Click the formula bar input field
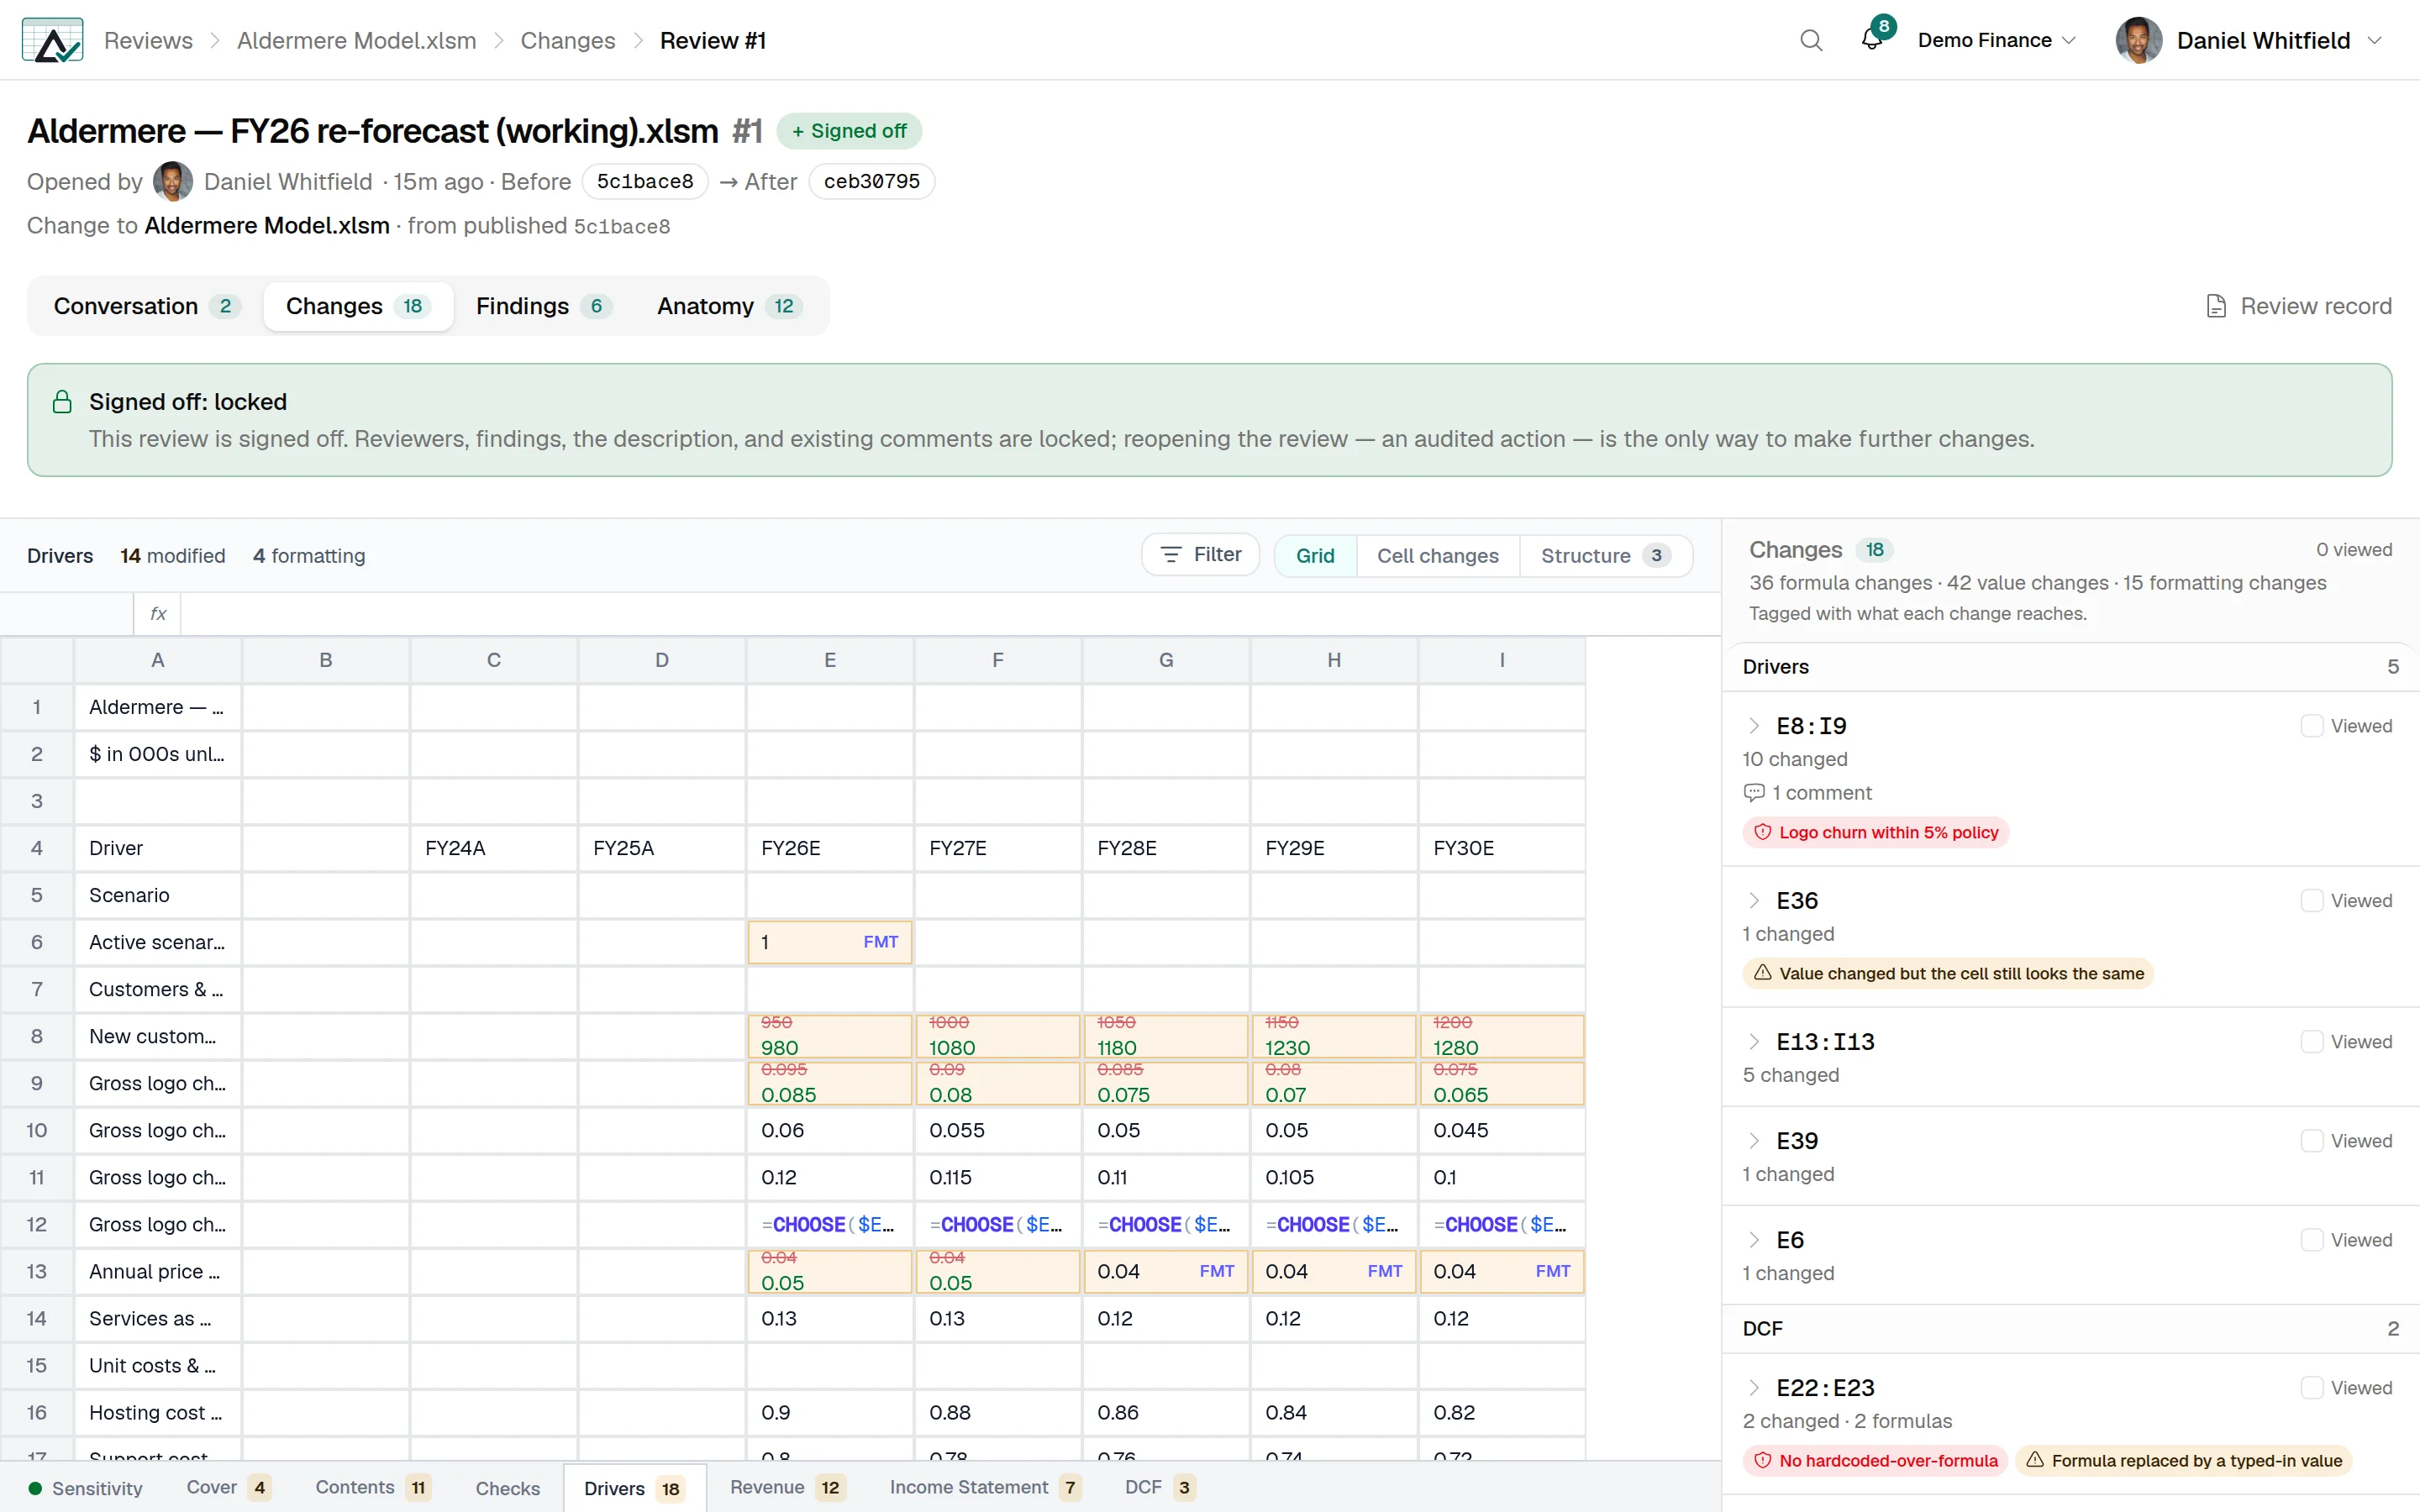Screen dimensions: 2420x1512 [950, 614]
